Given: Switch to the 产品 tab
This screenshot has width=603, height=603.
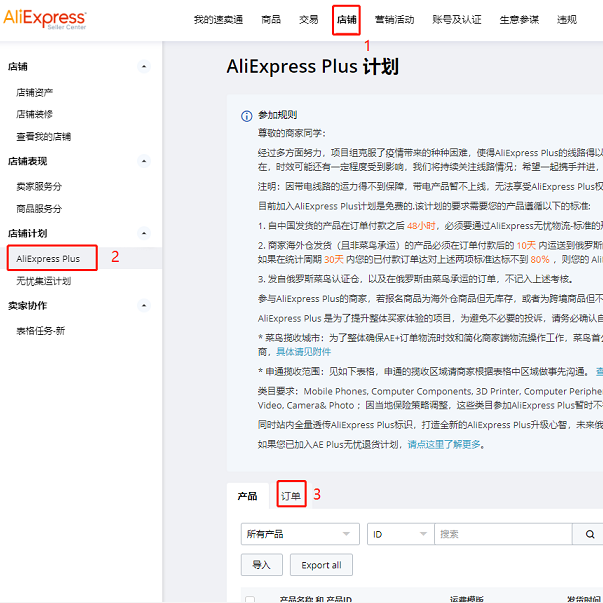Looking at the screenshot, I should 247,496.
